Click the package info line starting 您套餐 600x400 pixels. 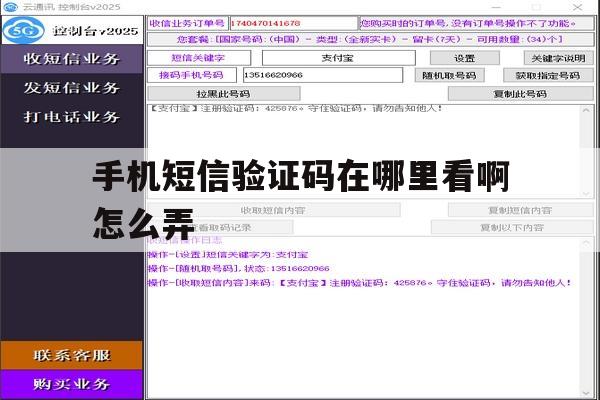370,39
